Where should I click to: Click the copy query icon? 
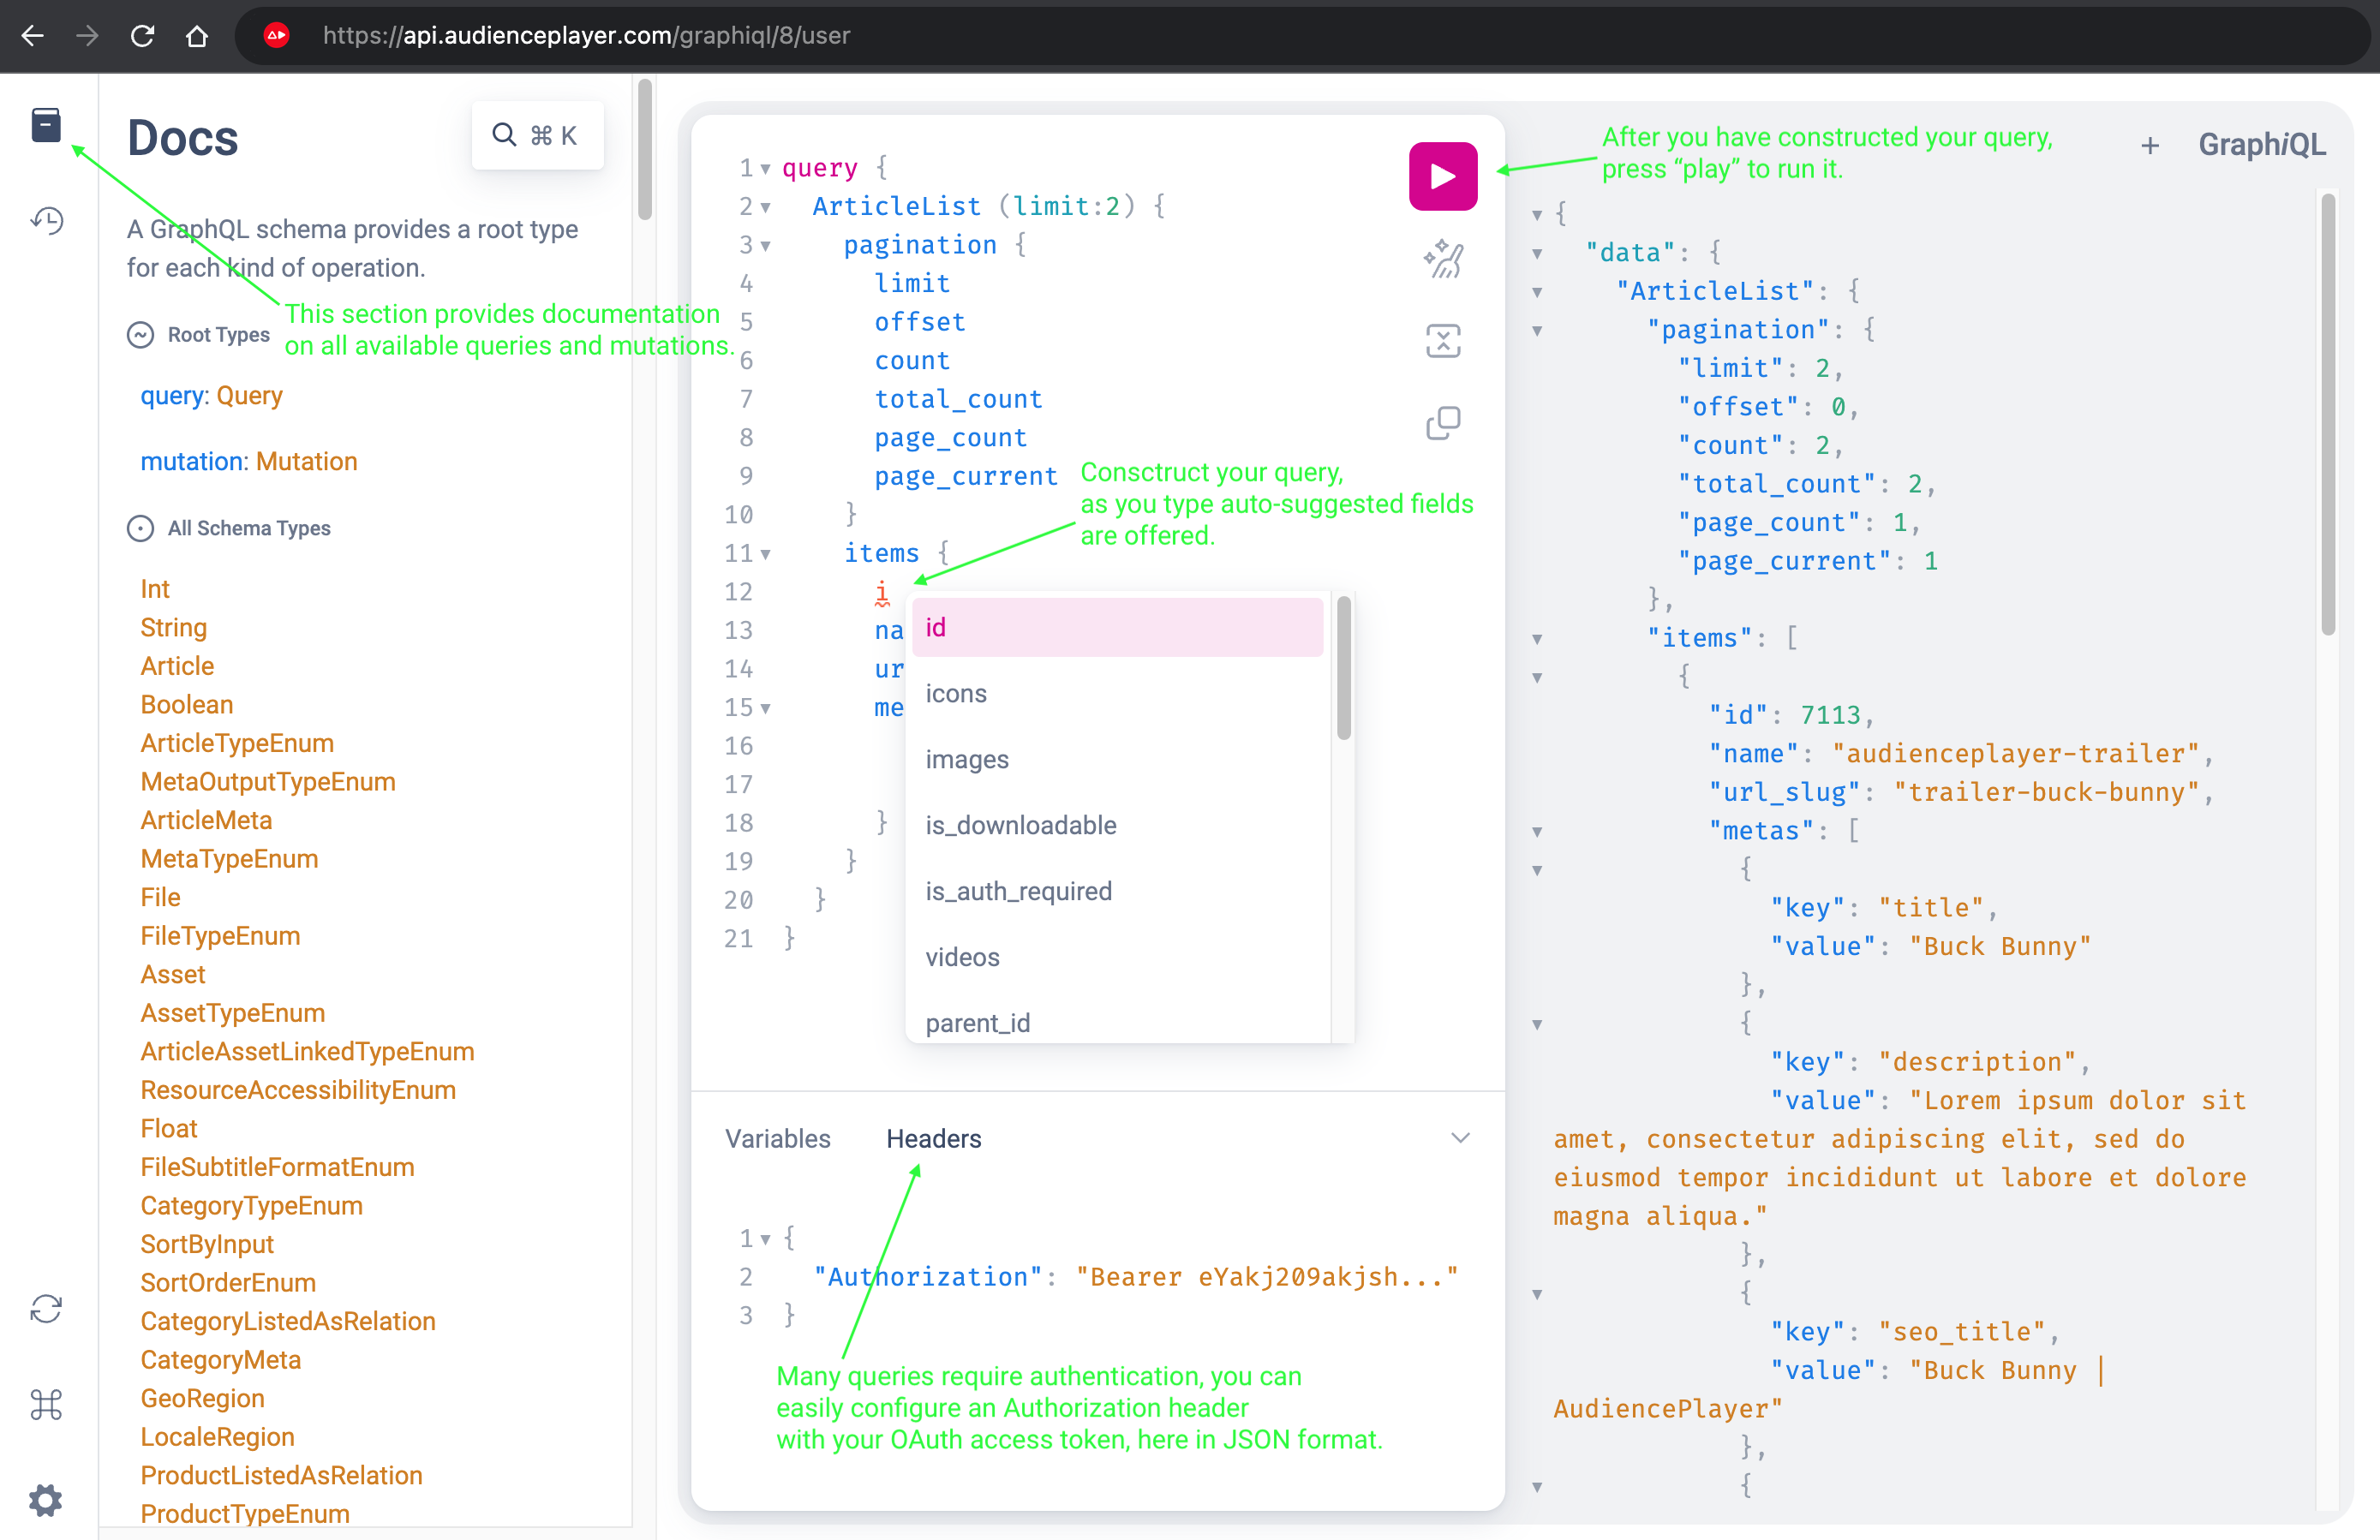[1442, 423]
